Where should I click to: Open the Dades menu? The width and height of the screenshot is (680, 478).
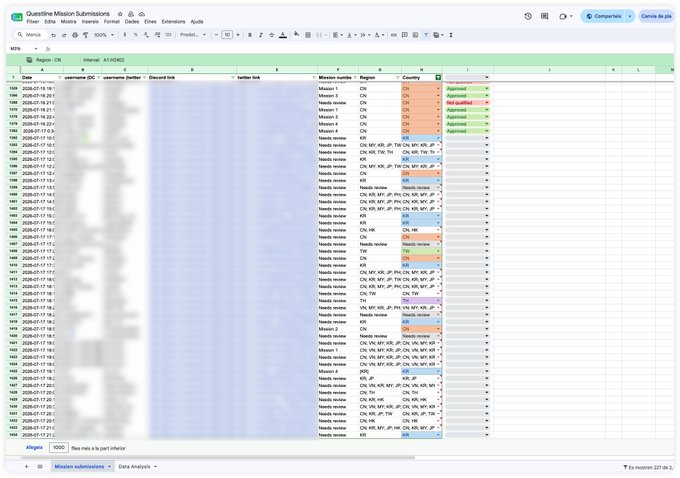pyautogui.click(x=132, y=22)
